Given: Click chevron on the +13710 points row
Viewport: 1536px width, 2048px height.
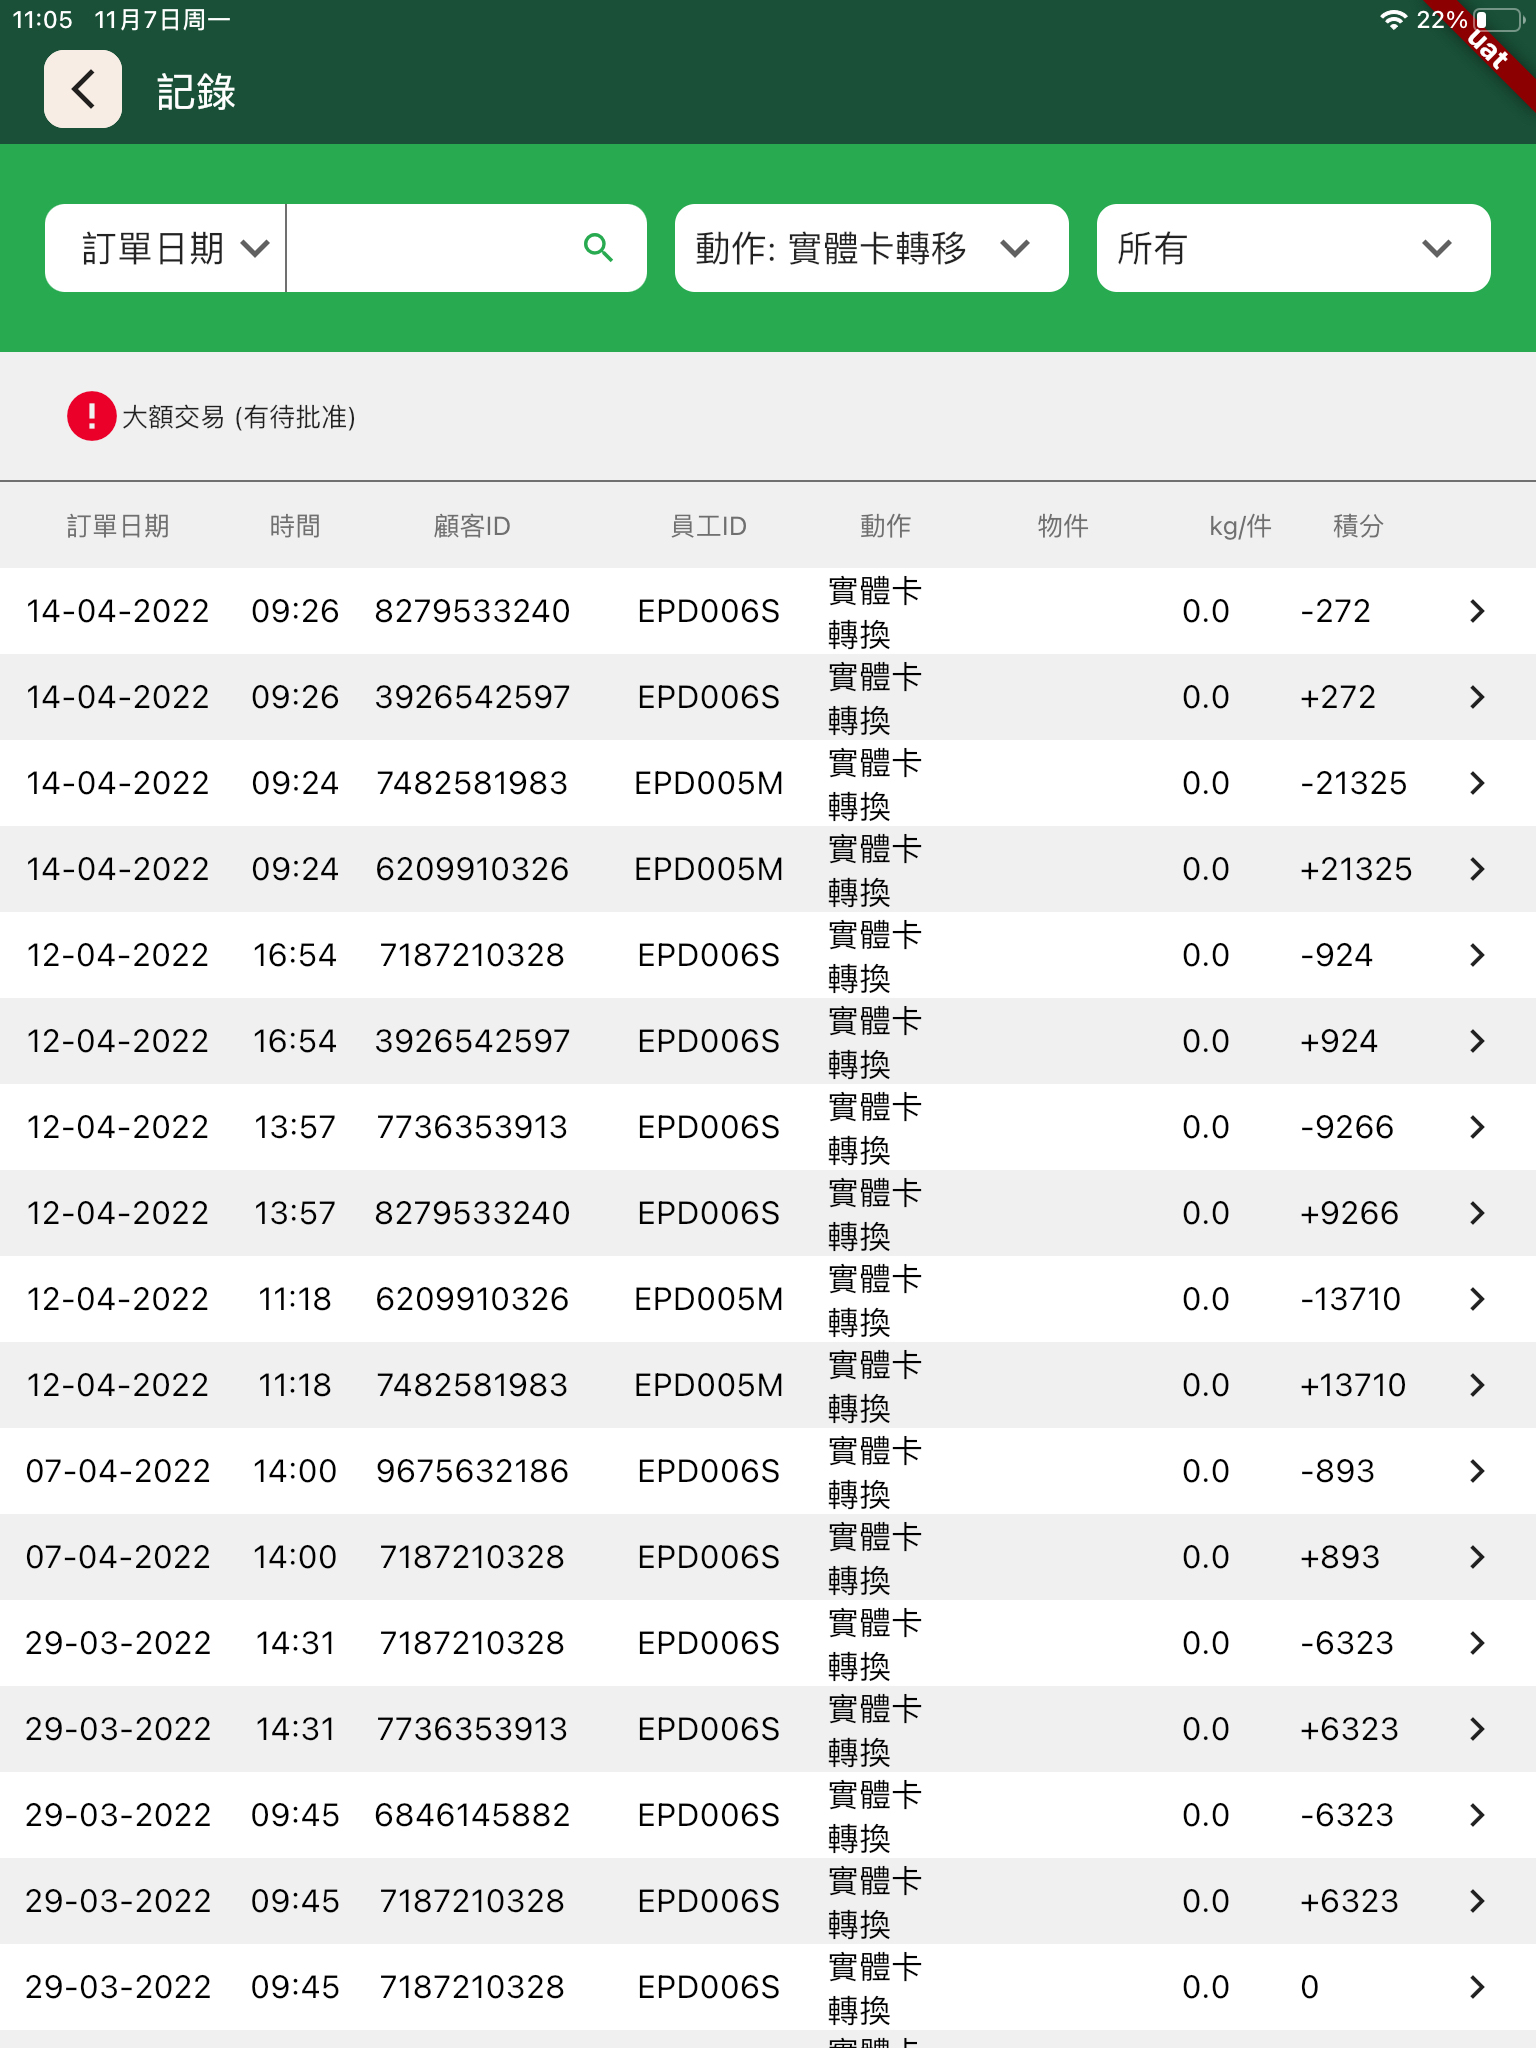Looking at the screenshot, I should 1477,1385.
